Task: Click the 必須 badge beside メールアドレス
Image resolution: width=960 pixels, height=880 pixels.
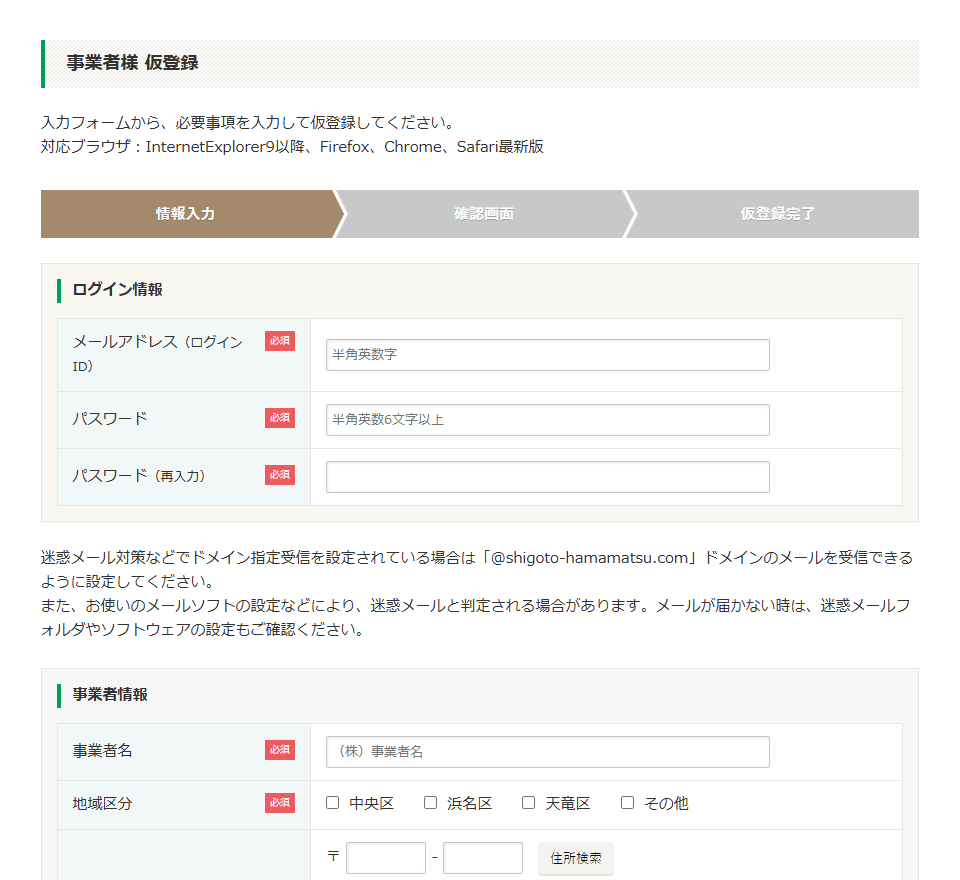Action: click(280, 342)
